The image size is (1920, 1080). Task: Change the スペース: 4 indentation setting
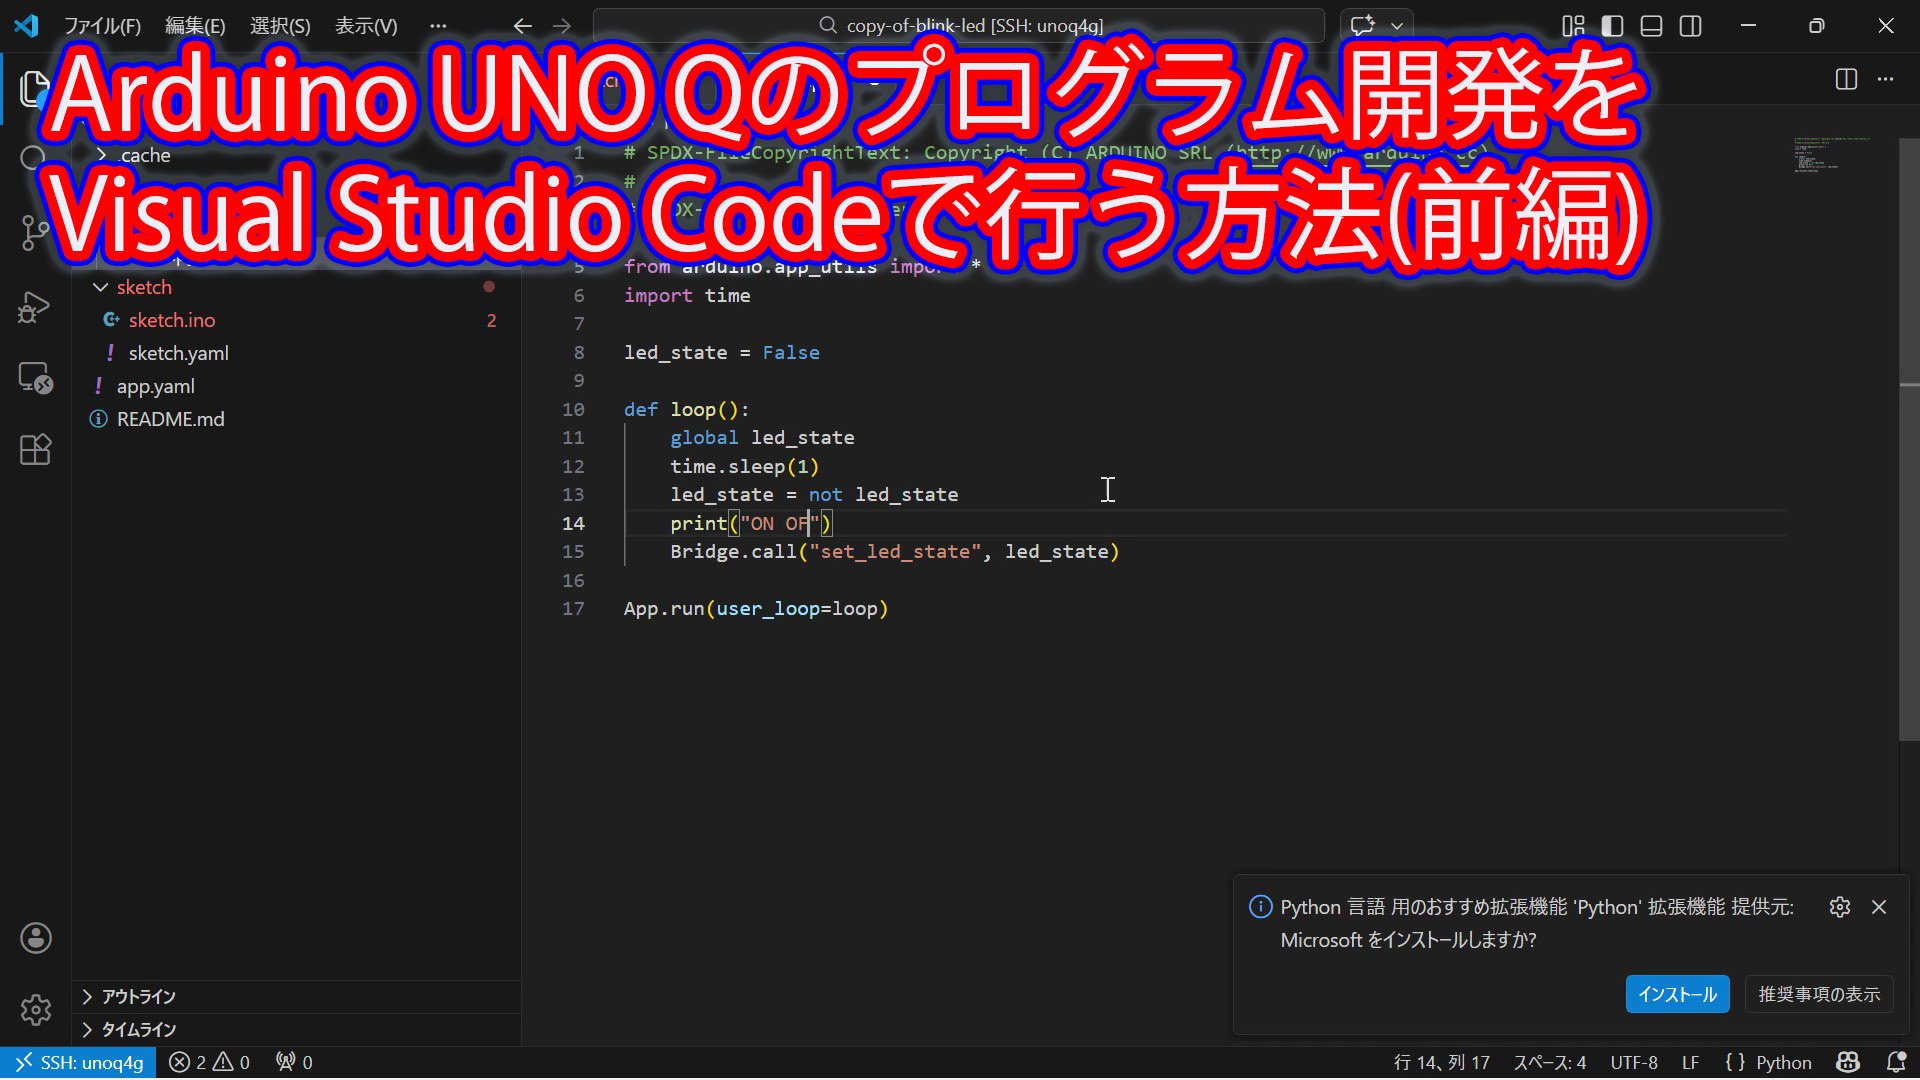tap(1549, 1062)
